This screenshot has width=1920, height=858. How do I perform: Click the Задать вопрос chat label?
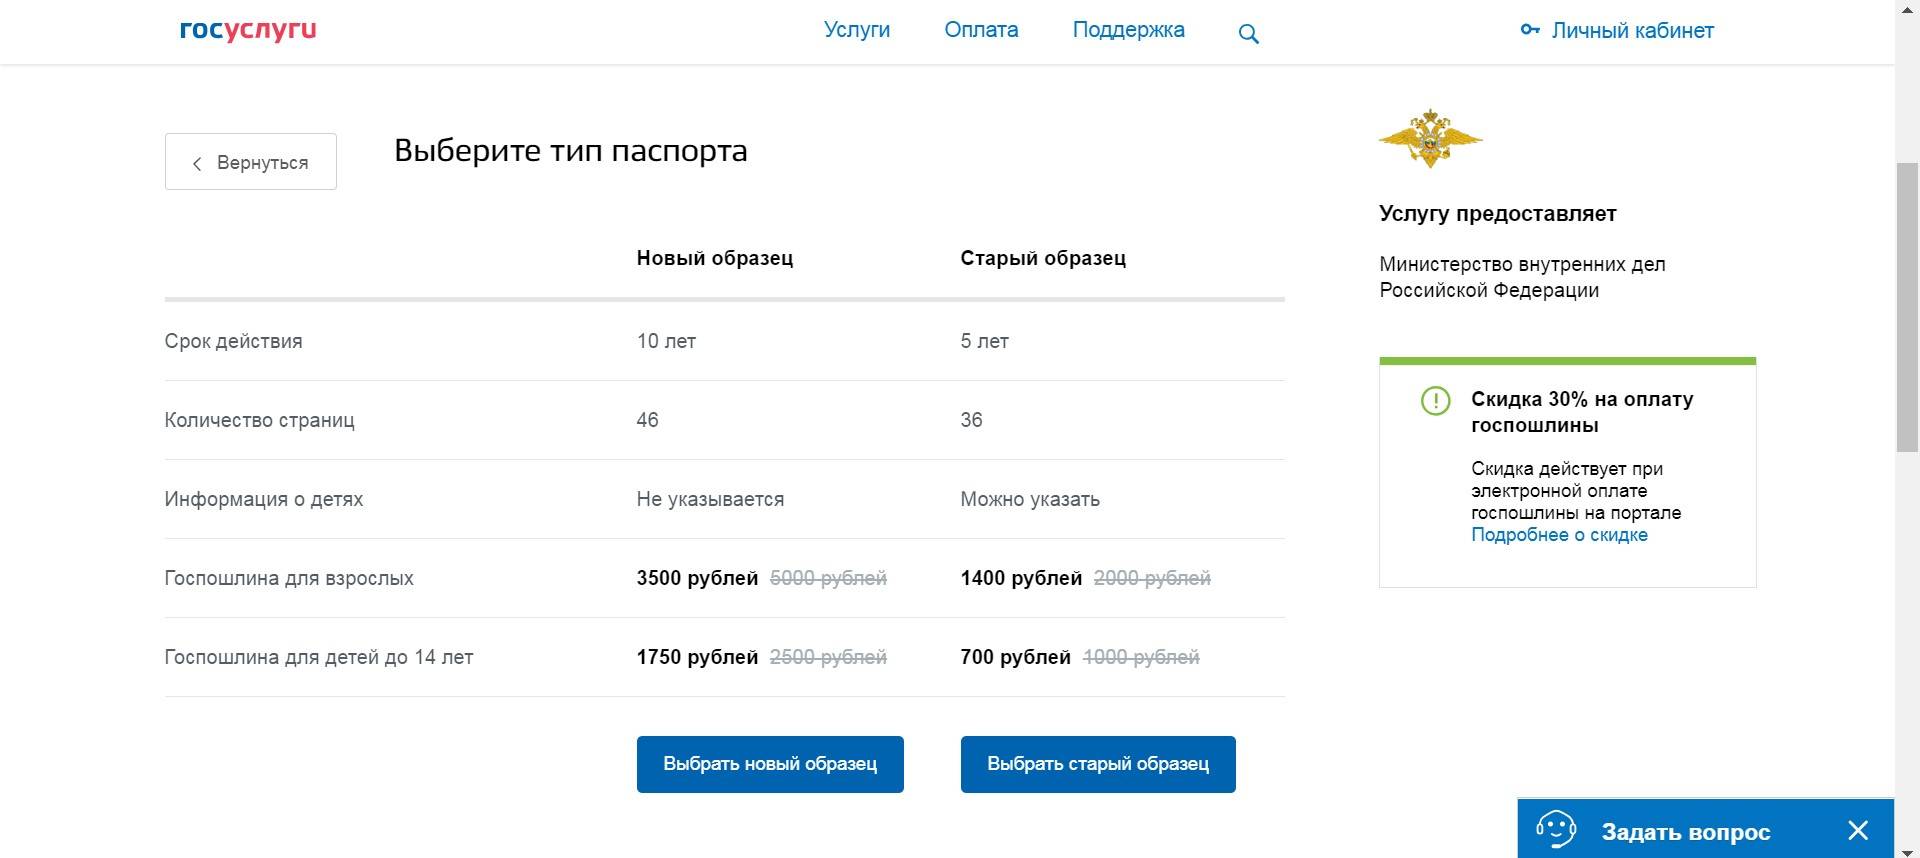point(1685,832)
